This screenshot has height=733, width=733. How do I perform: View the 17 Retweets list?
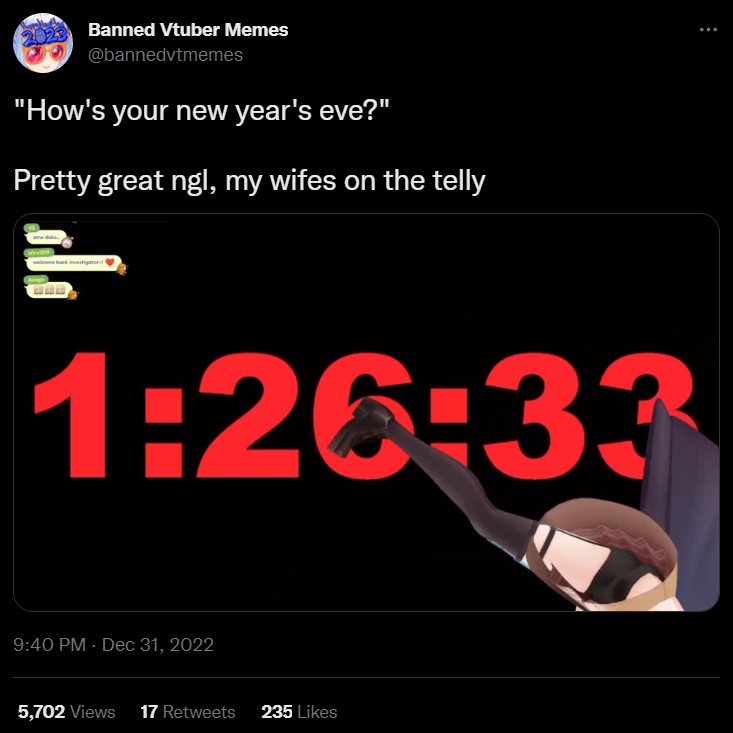click(x=188, y=711)
